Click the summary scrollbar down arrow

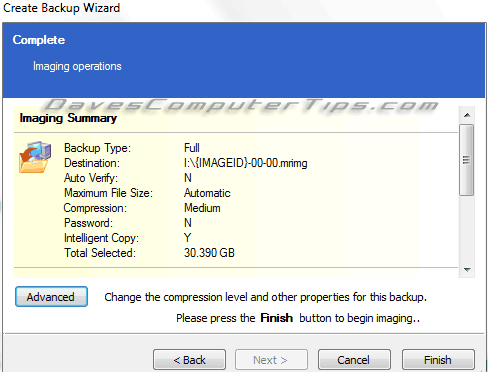(467, 269)
